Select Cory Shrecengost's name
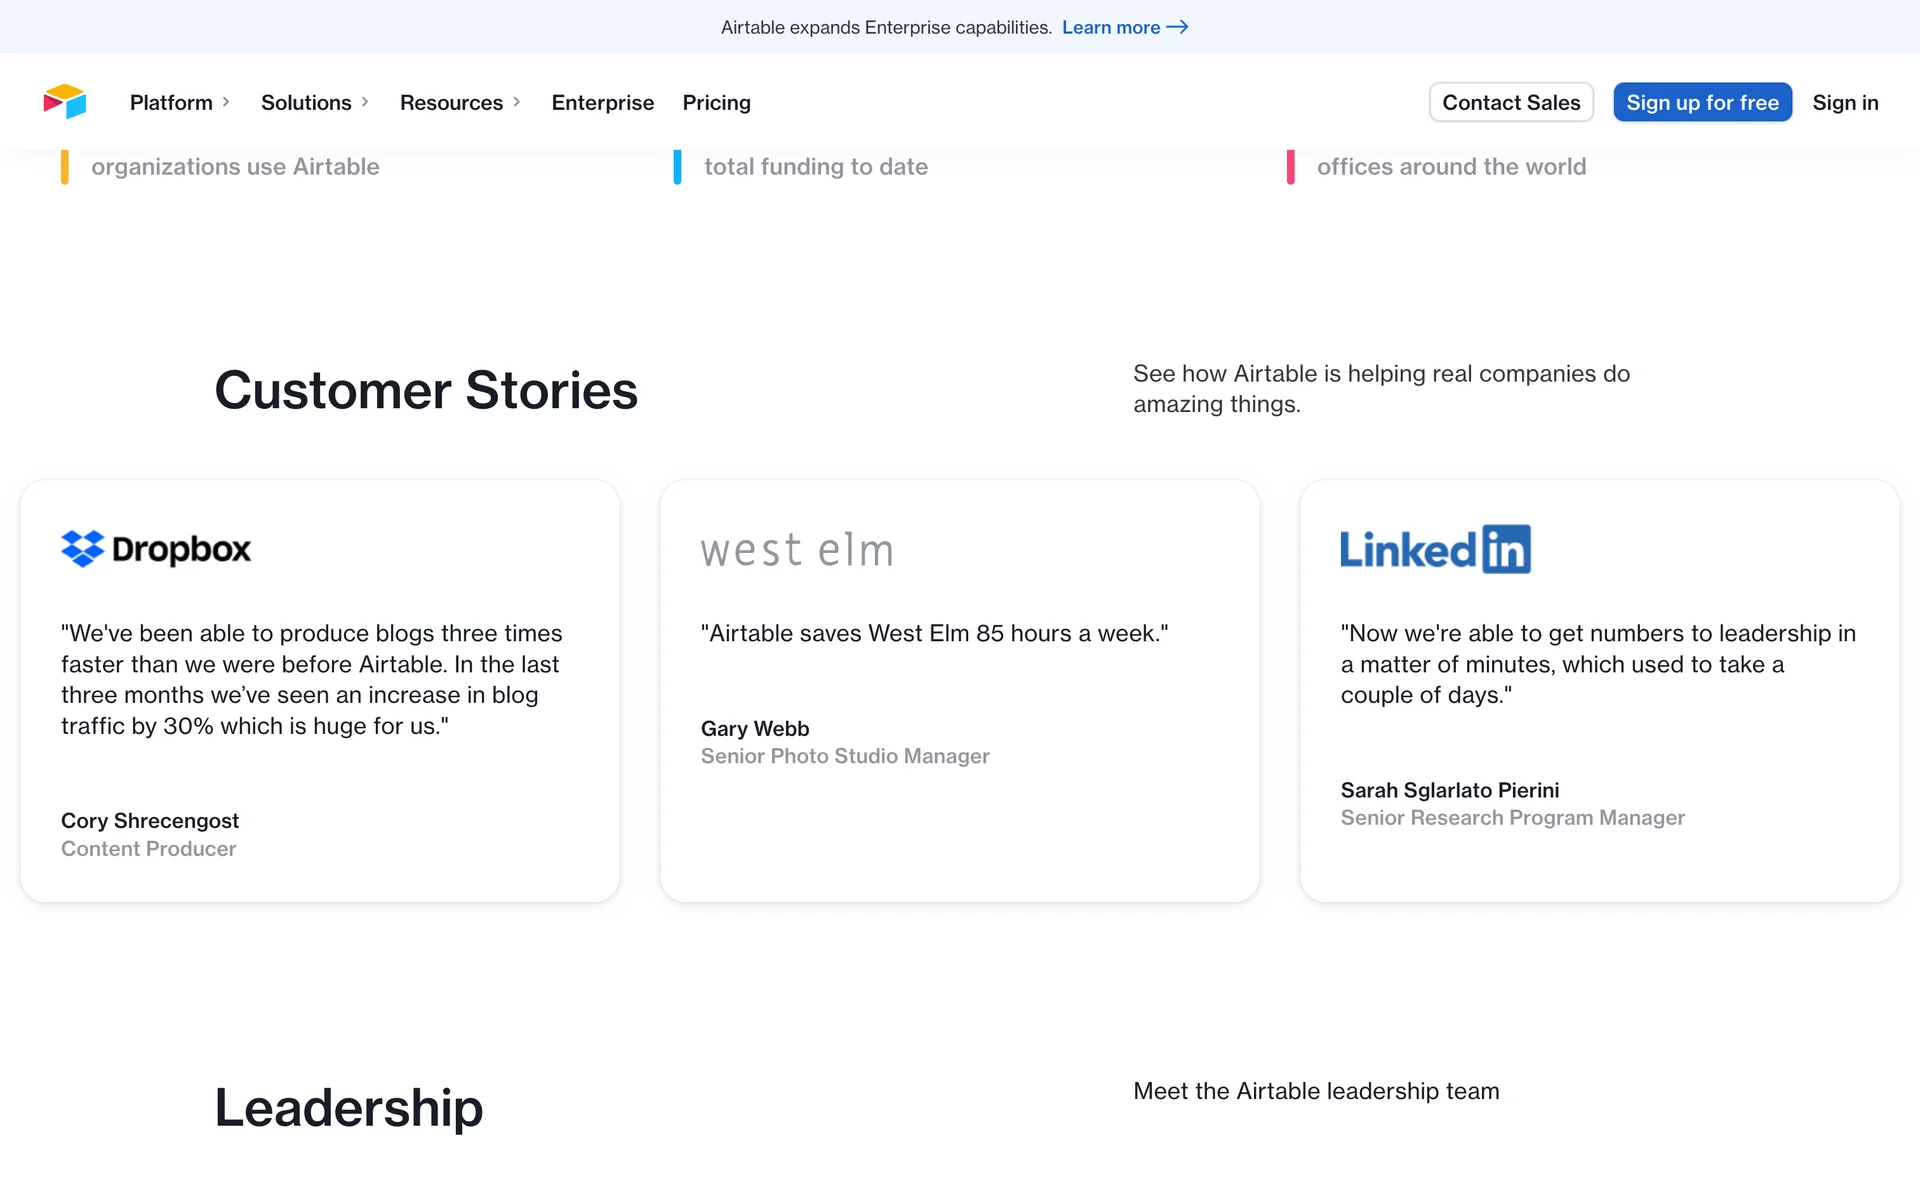Screen dimensions: 1920x1200 tap(150, 821)
